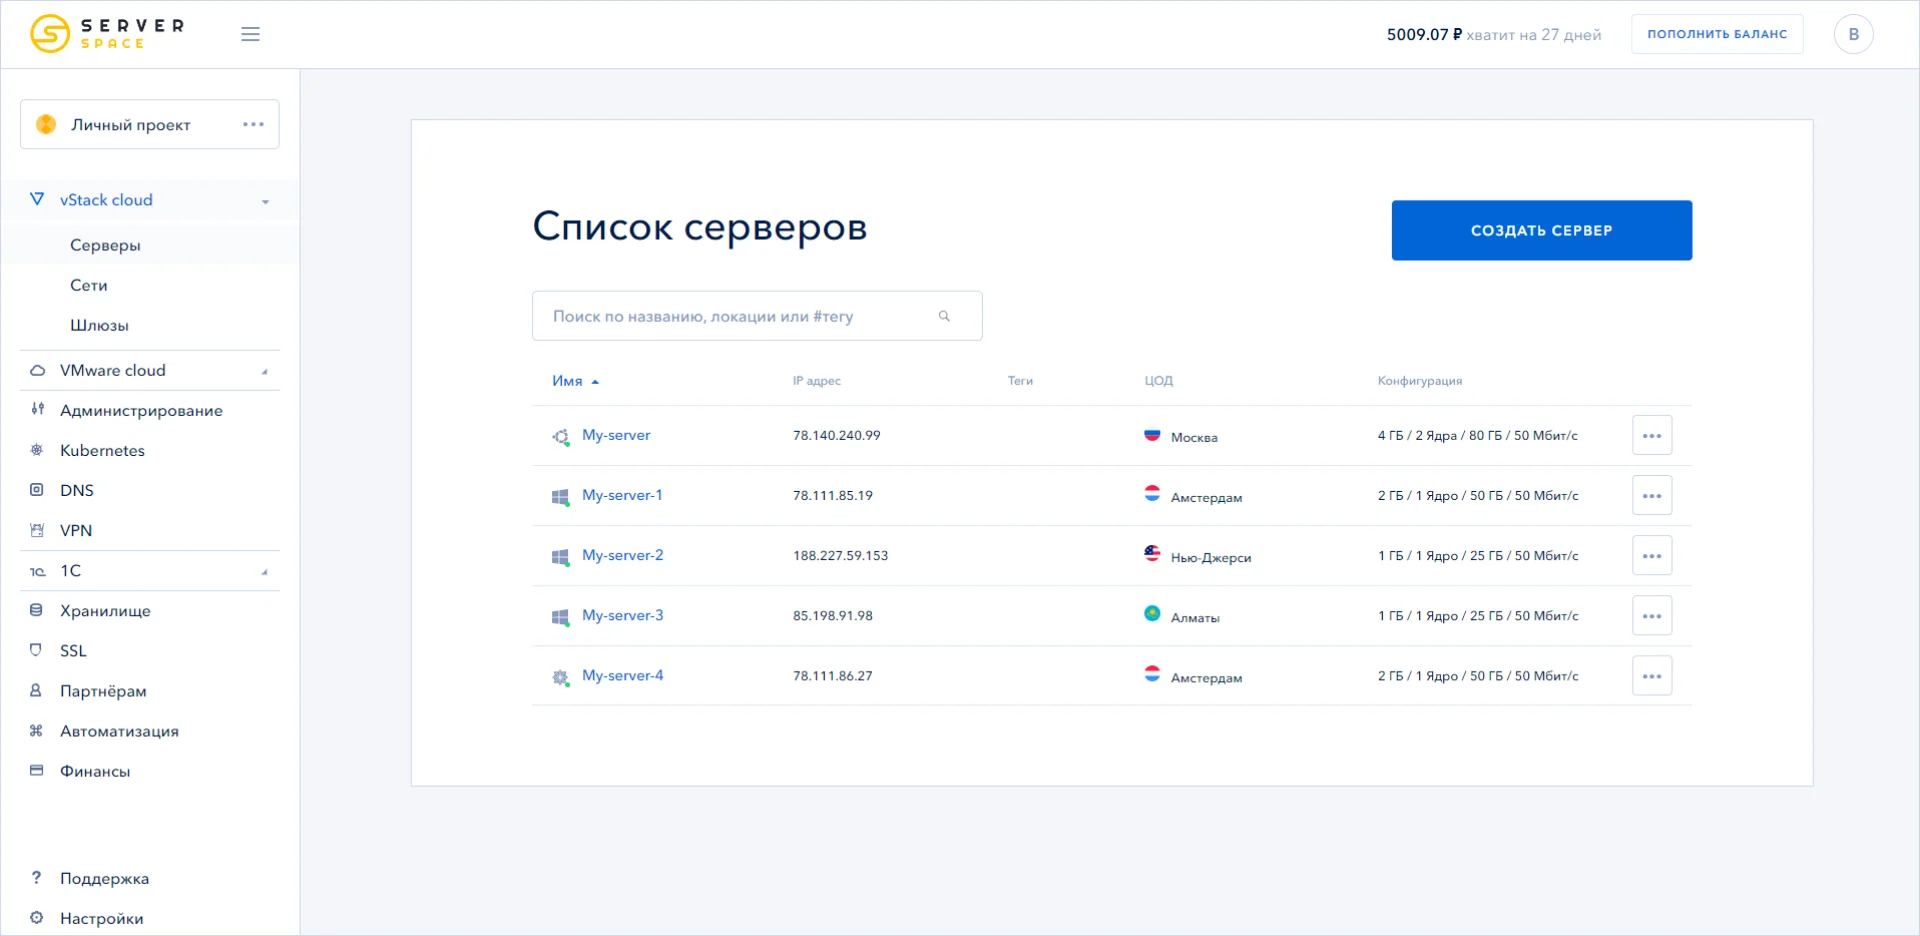Screen dimensions: 1920x936
Task: Open options dots for Личный проект
Action: click(253, 124)
